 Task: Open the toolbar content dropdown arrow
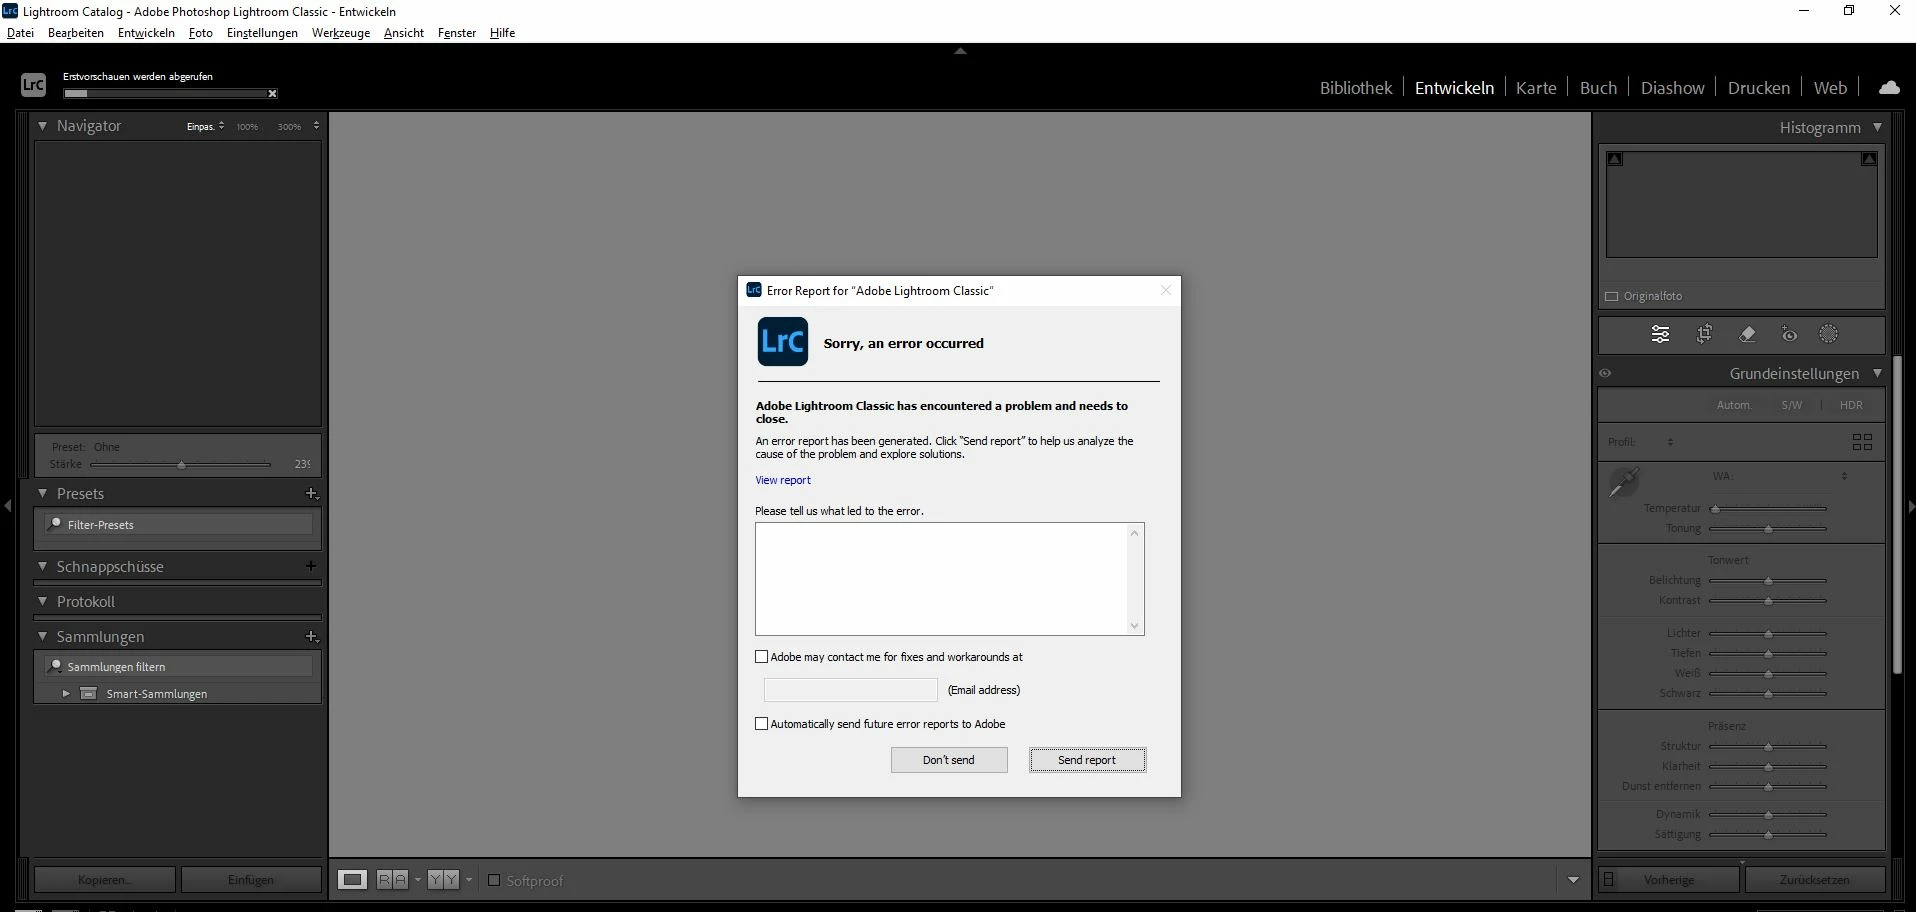pyautogui.click(x=1573, y=880)
